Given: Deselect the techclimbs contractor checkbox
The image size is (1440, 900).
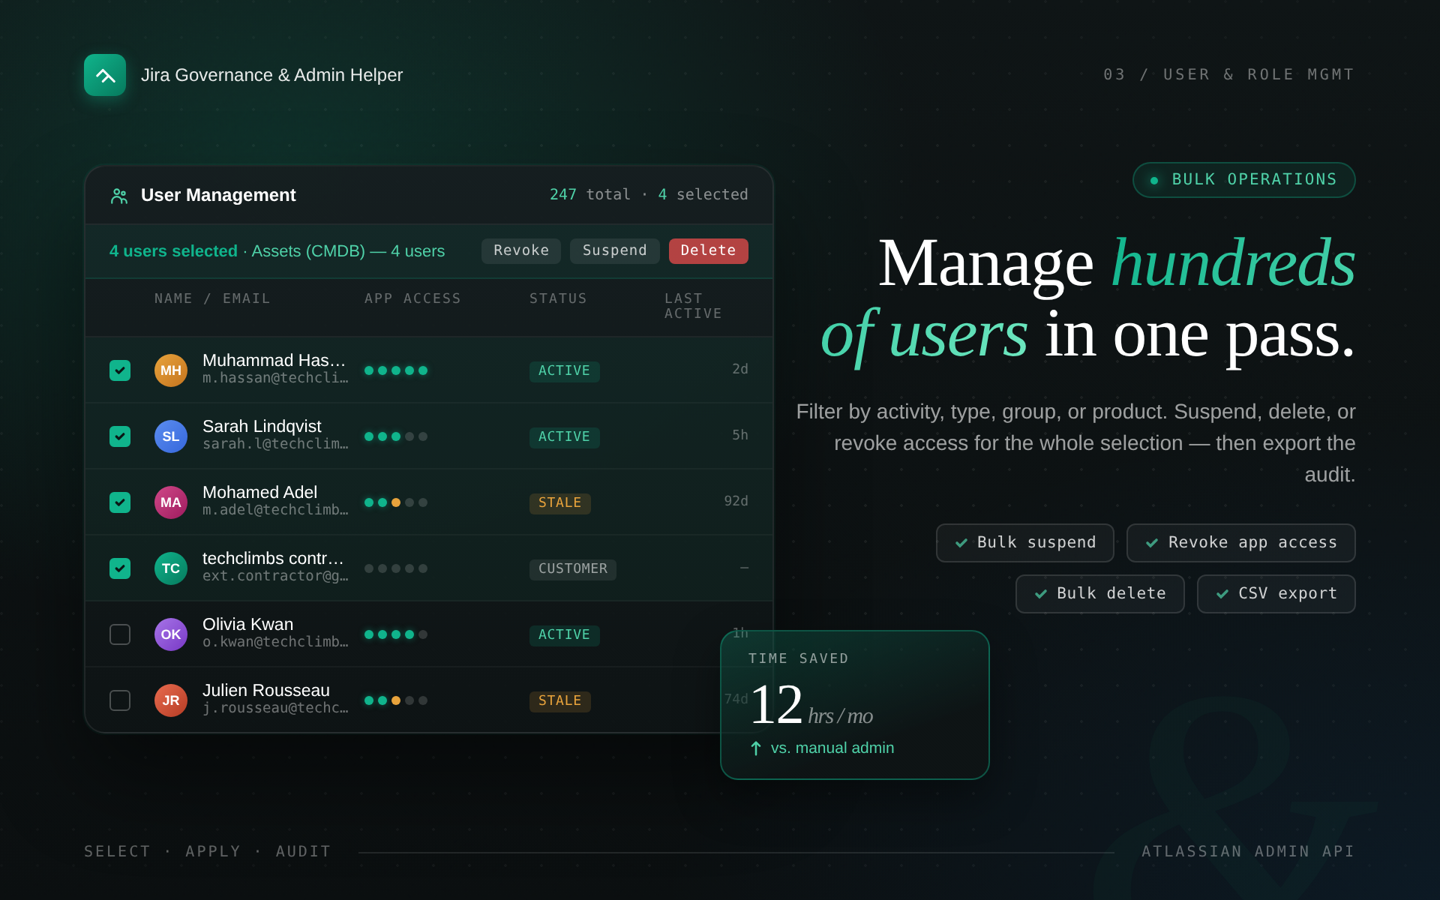Looking at the screenshot, I should 120,568.
